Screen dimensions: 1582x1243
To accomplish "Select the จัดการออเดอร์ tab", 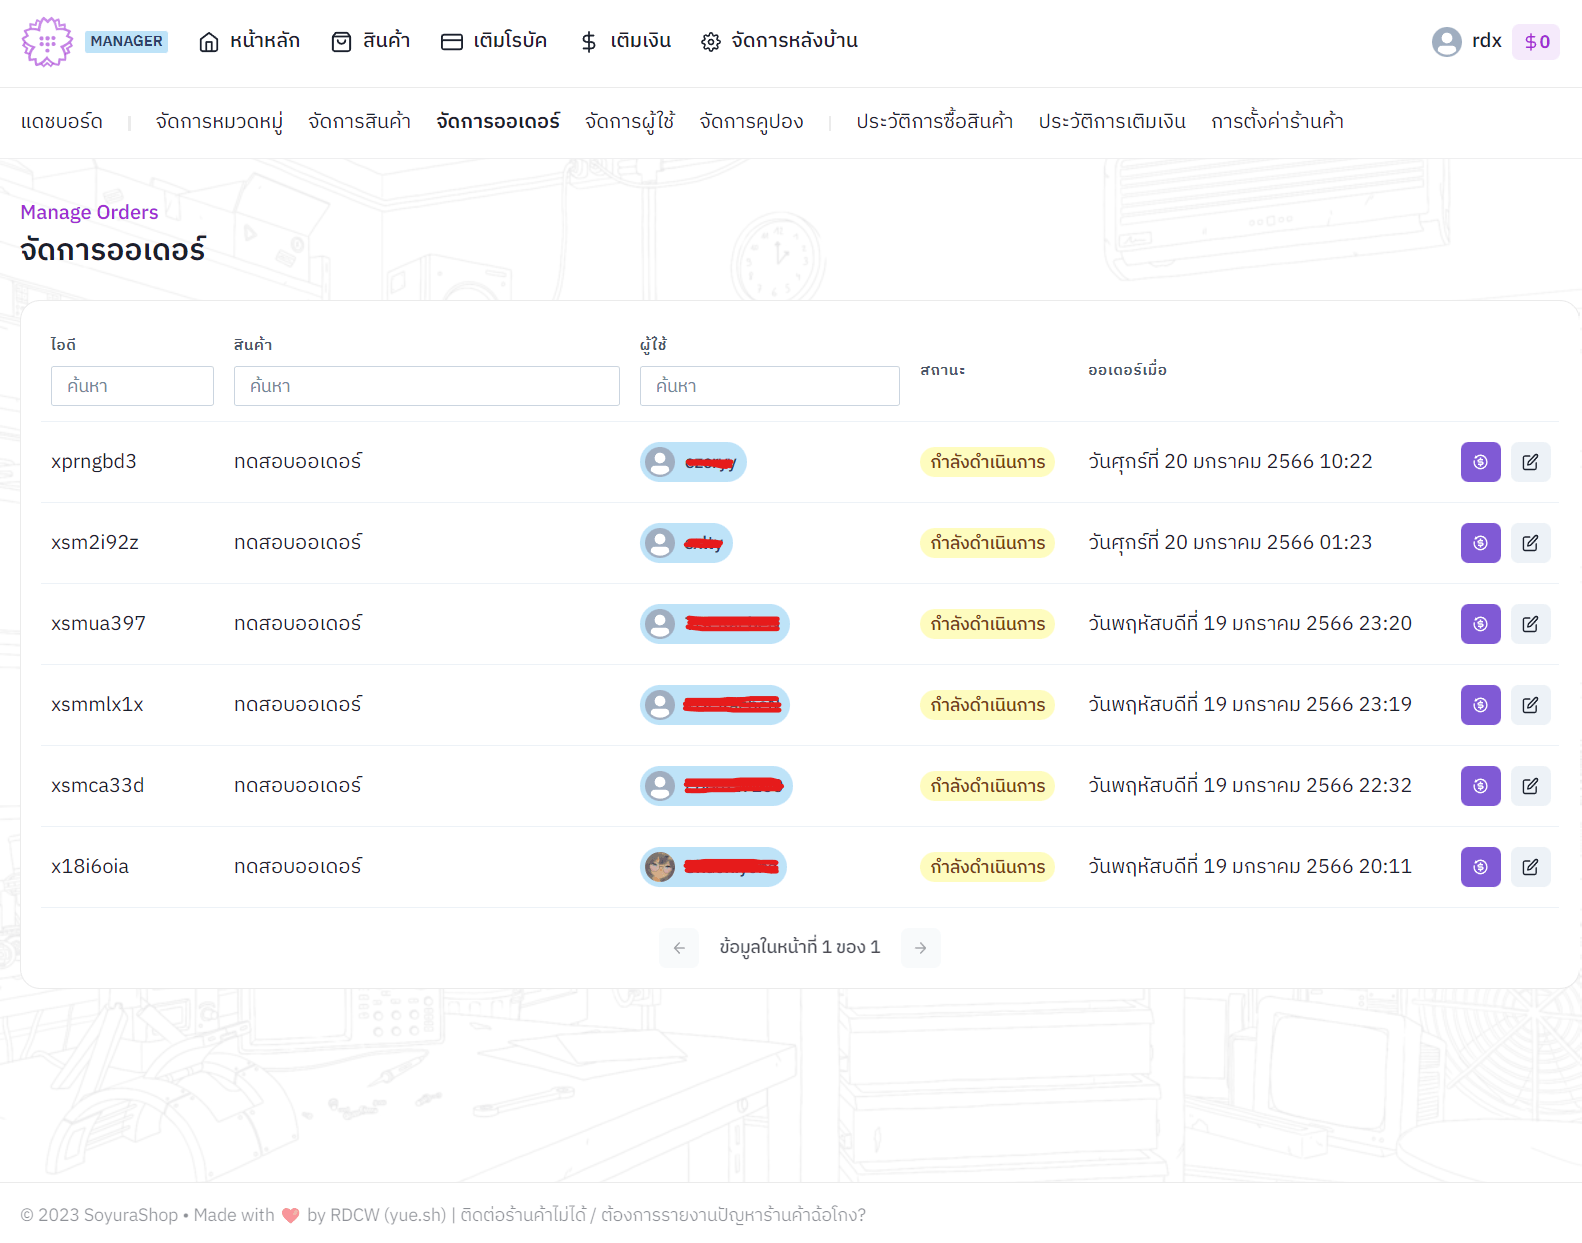I will pyautogui.click(x=498, y=122).
